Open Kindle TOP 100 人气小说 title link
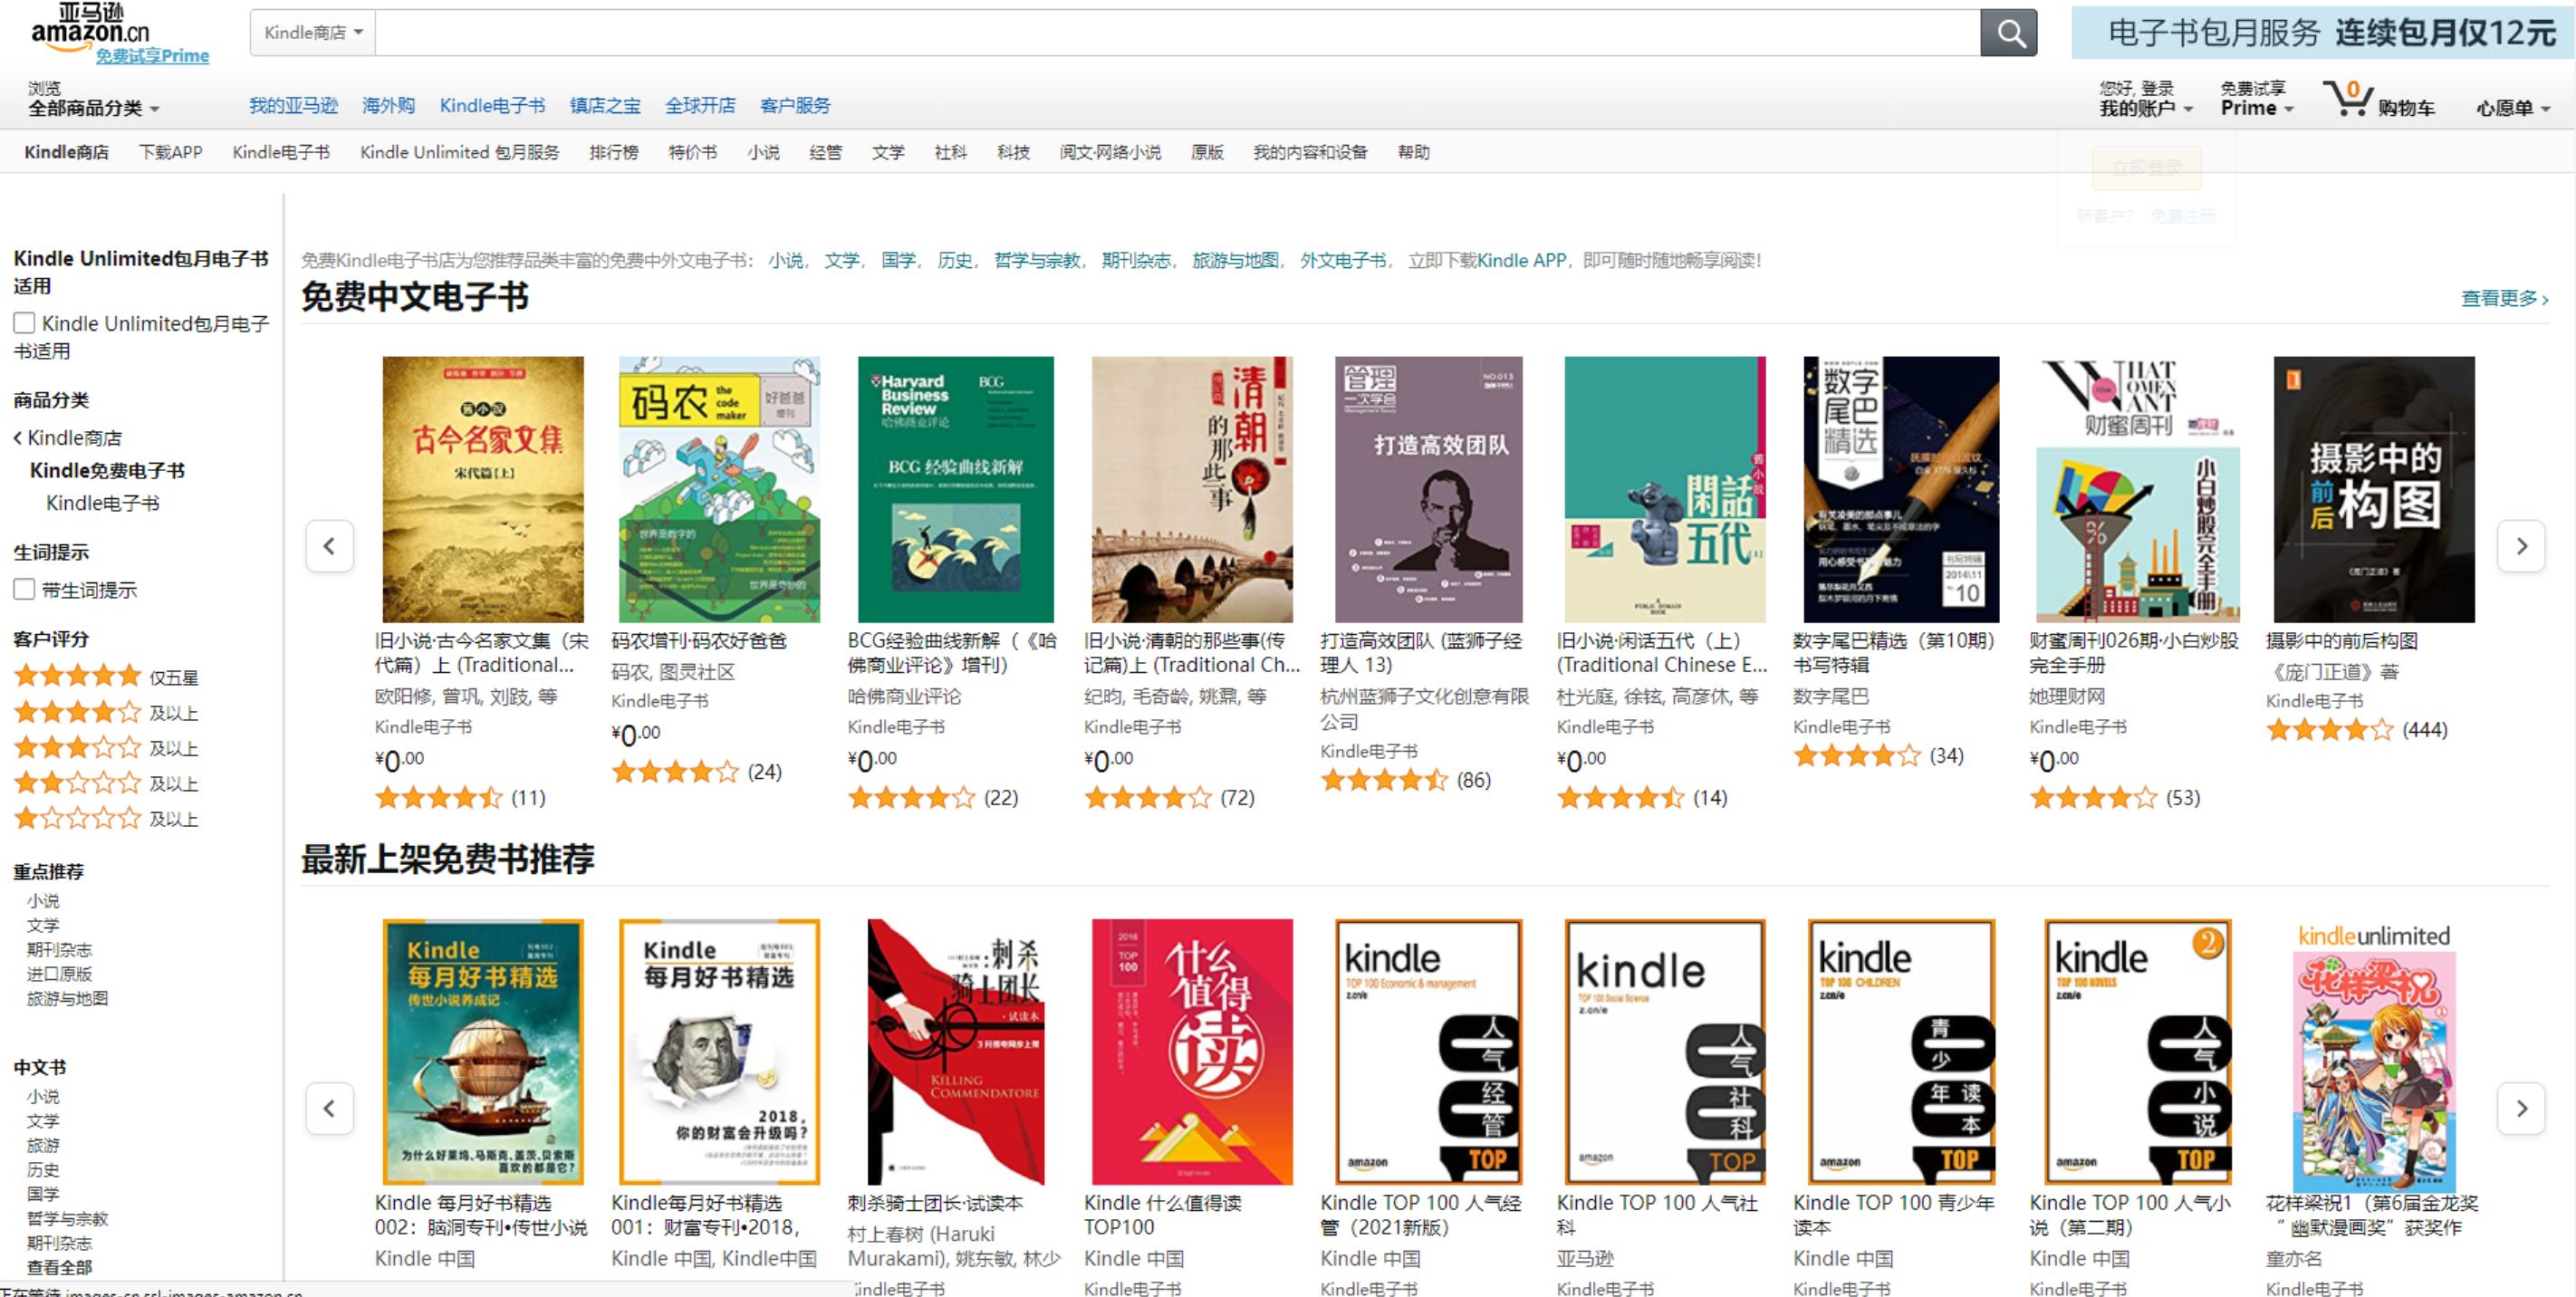The width and height of the screenshot is (2576, 1297). pos(2130,1215)
